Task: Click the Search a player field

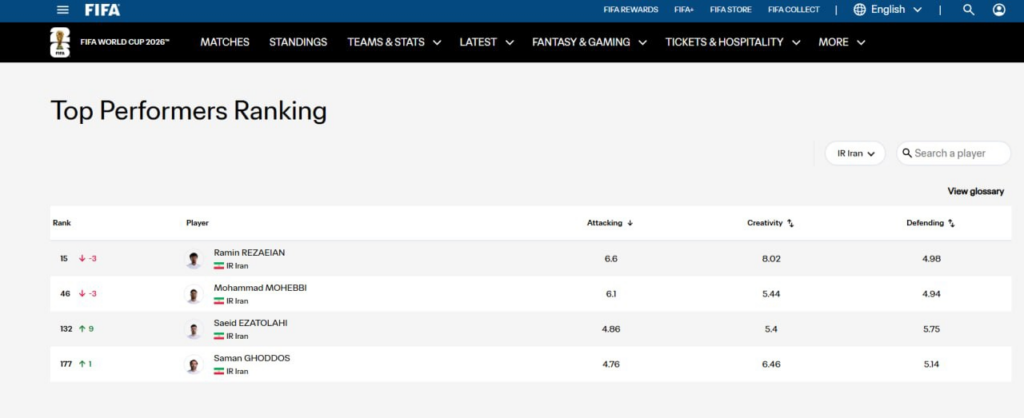Action: coord(953,153)
